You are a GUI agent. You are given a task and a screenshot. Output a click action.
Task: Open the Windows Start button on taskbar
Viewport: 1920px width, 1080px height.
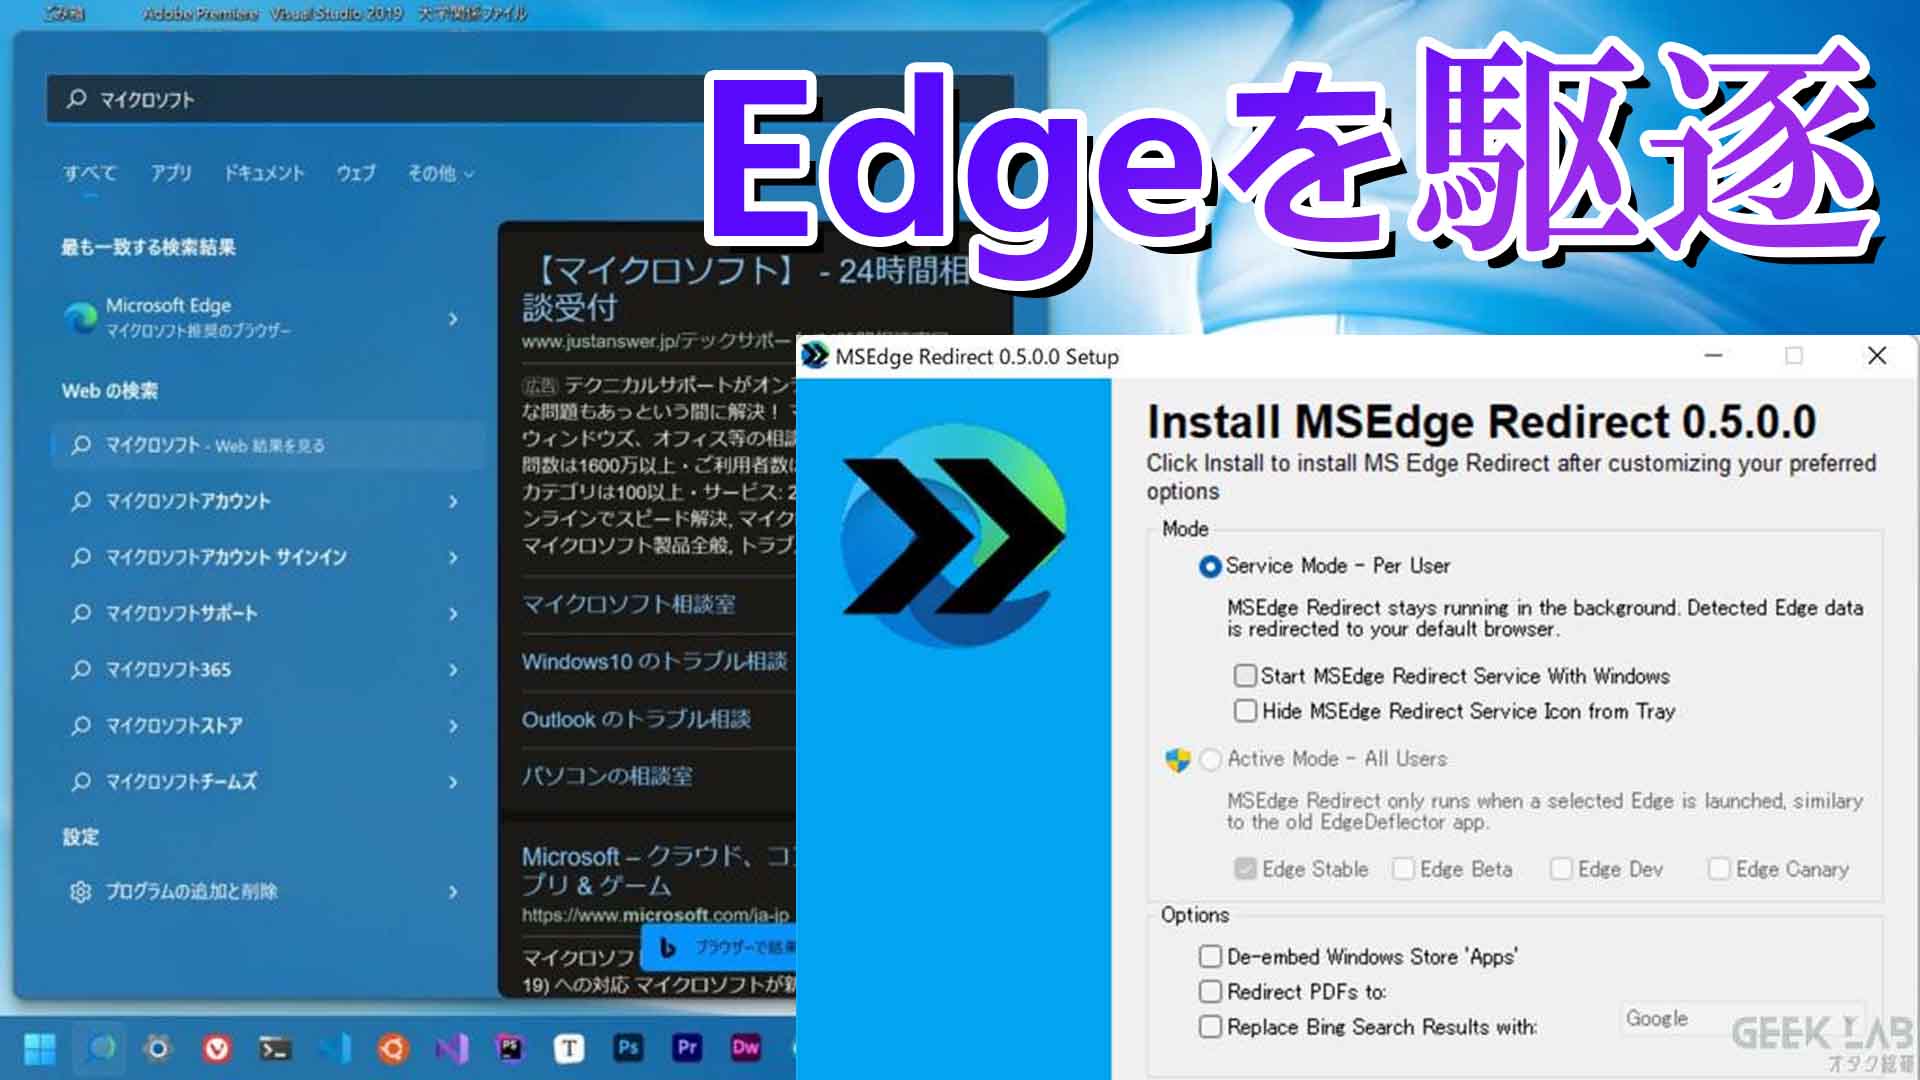point(40,1048)
